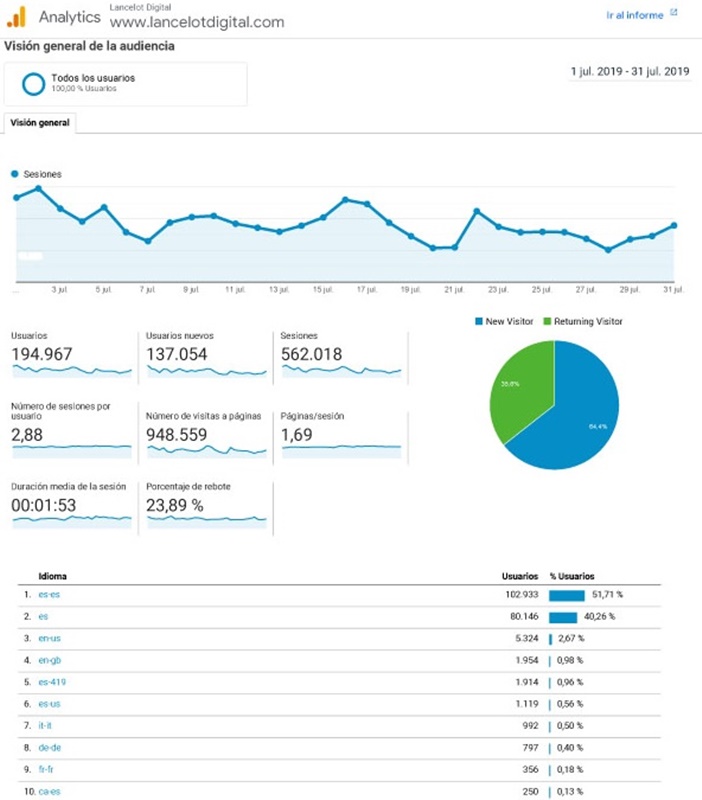The image size is (702, 800).
Task: Click the Google Analytics logo icon
Action: tap(16, 17)
